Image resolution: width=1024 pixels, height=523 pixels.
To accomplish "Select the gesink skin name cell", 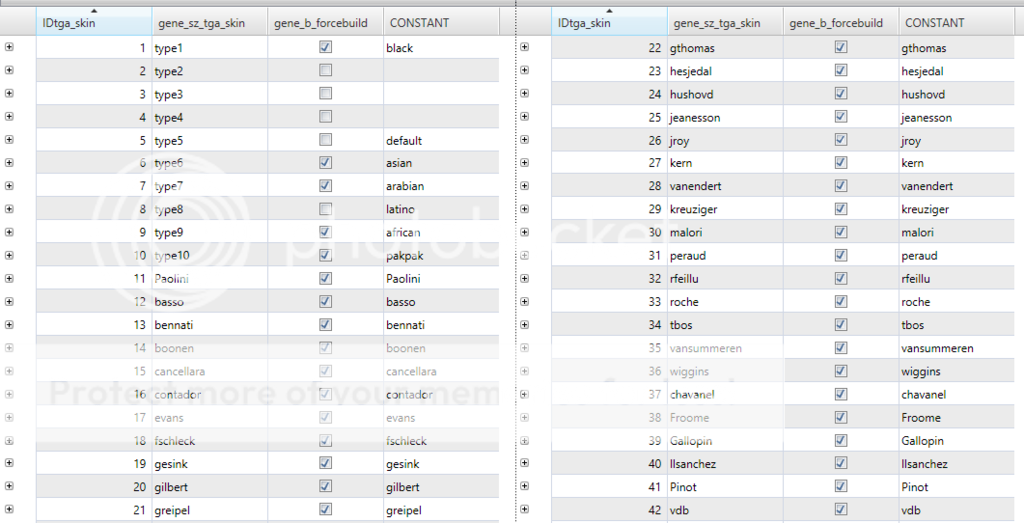I will pos(208,464).
